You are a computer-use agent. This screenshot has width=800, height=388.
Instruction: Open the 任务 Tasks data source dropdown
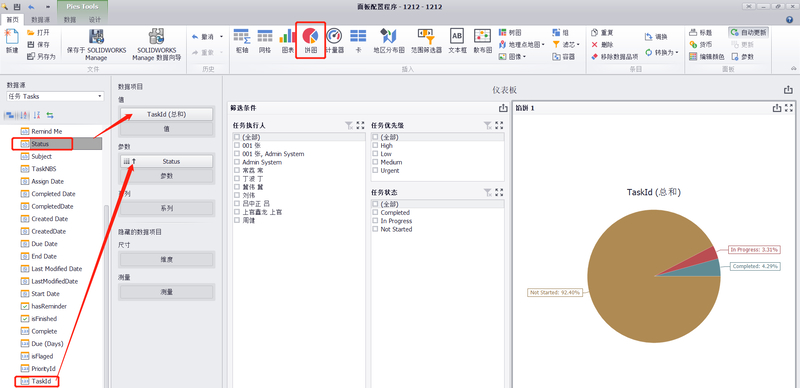pos(99,96)
